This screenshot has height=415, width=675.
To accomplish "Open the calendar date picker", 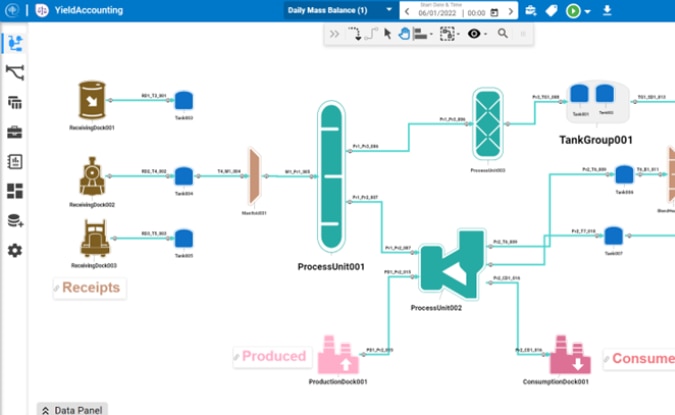I will (494, 13).
